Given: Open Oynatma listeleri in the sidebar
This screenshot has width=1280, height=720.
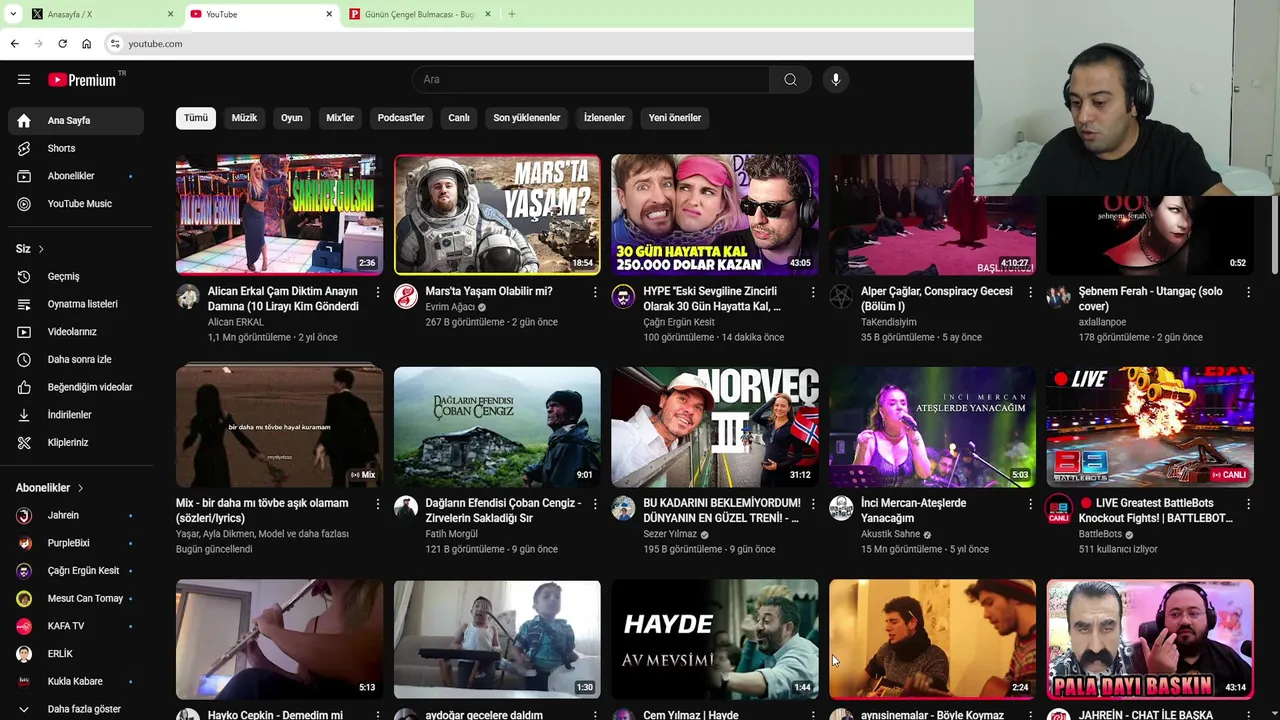Looking at the screenshot, I should point(76,304).
